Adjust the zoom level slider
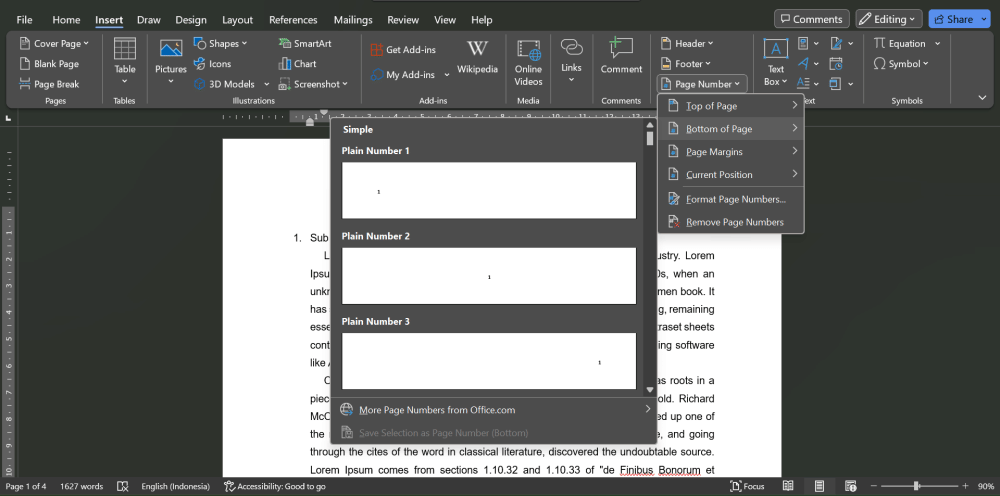 click(916, 486)
